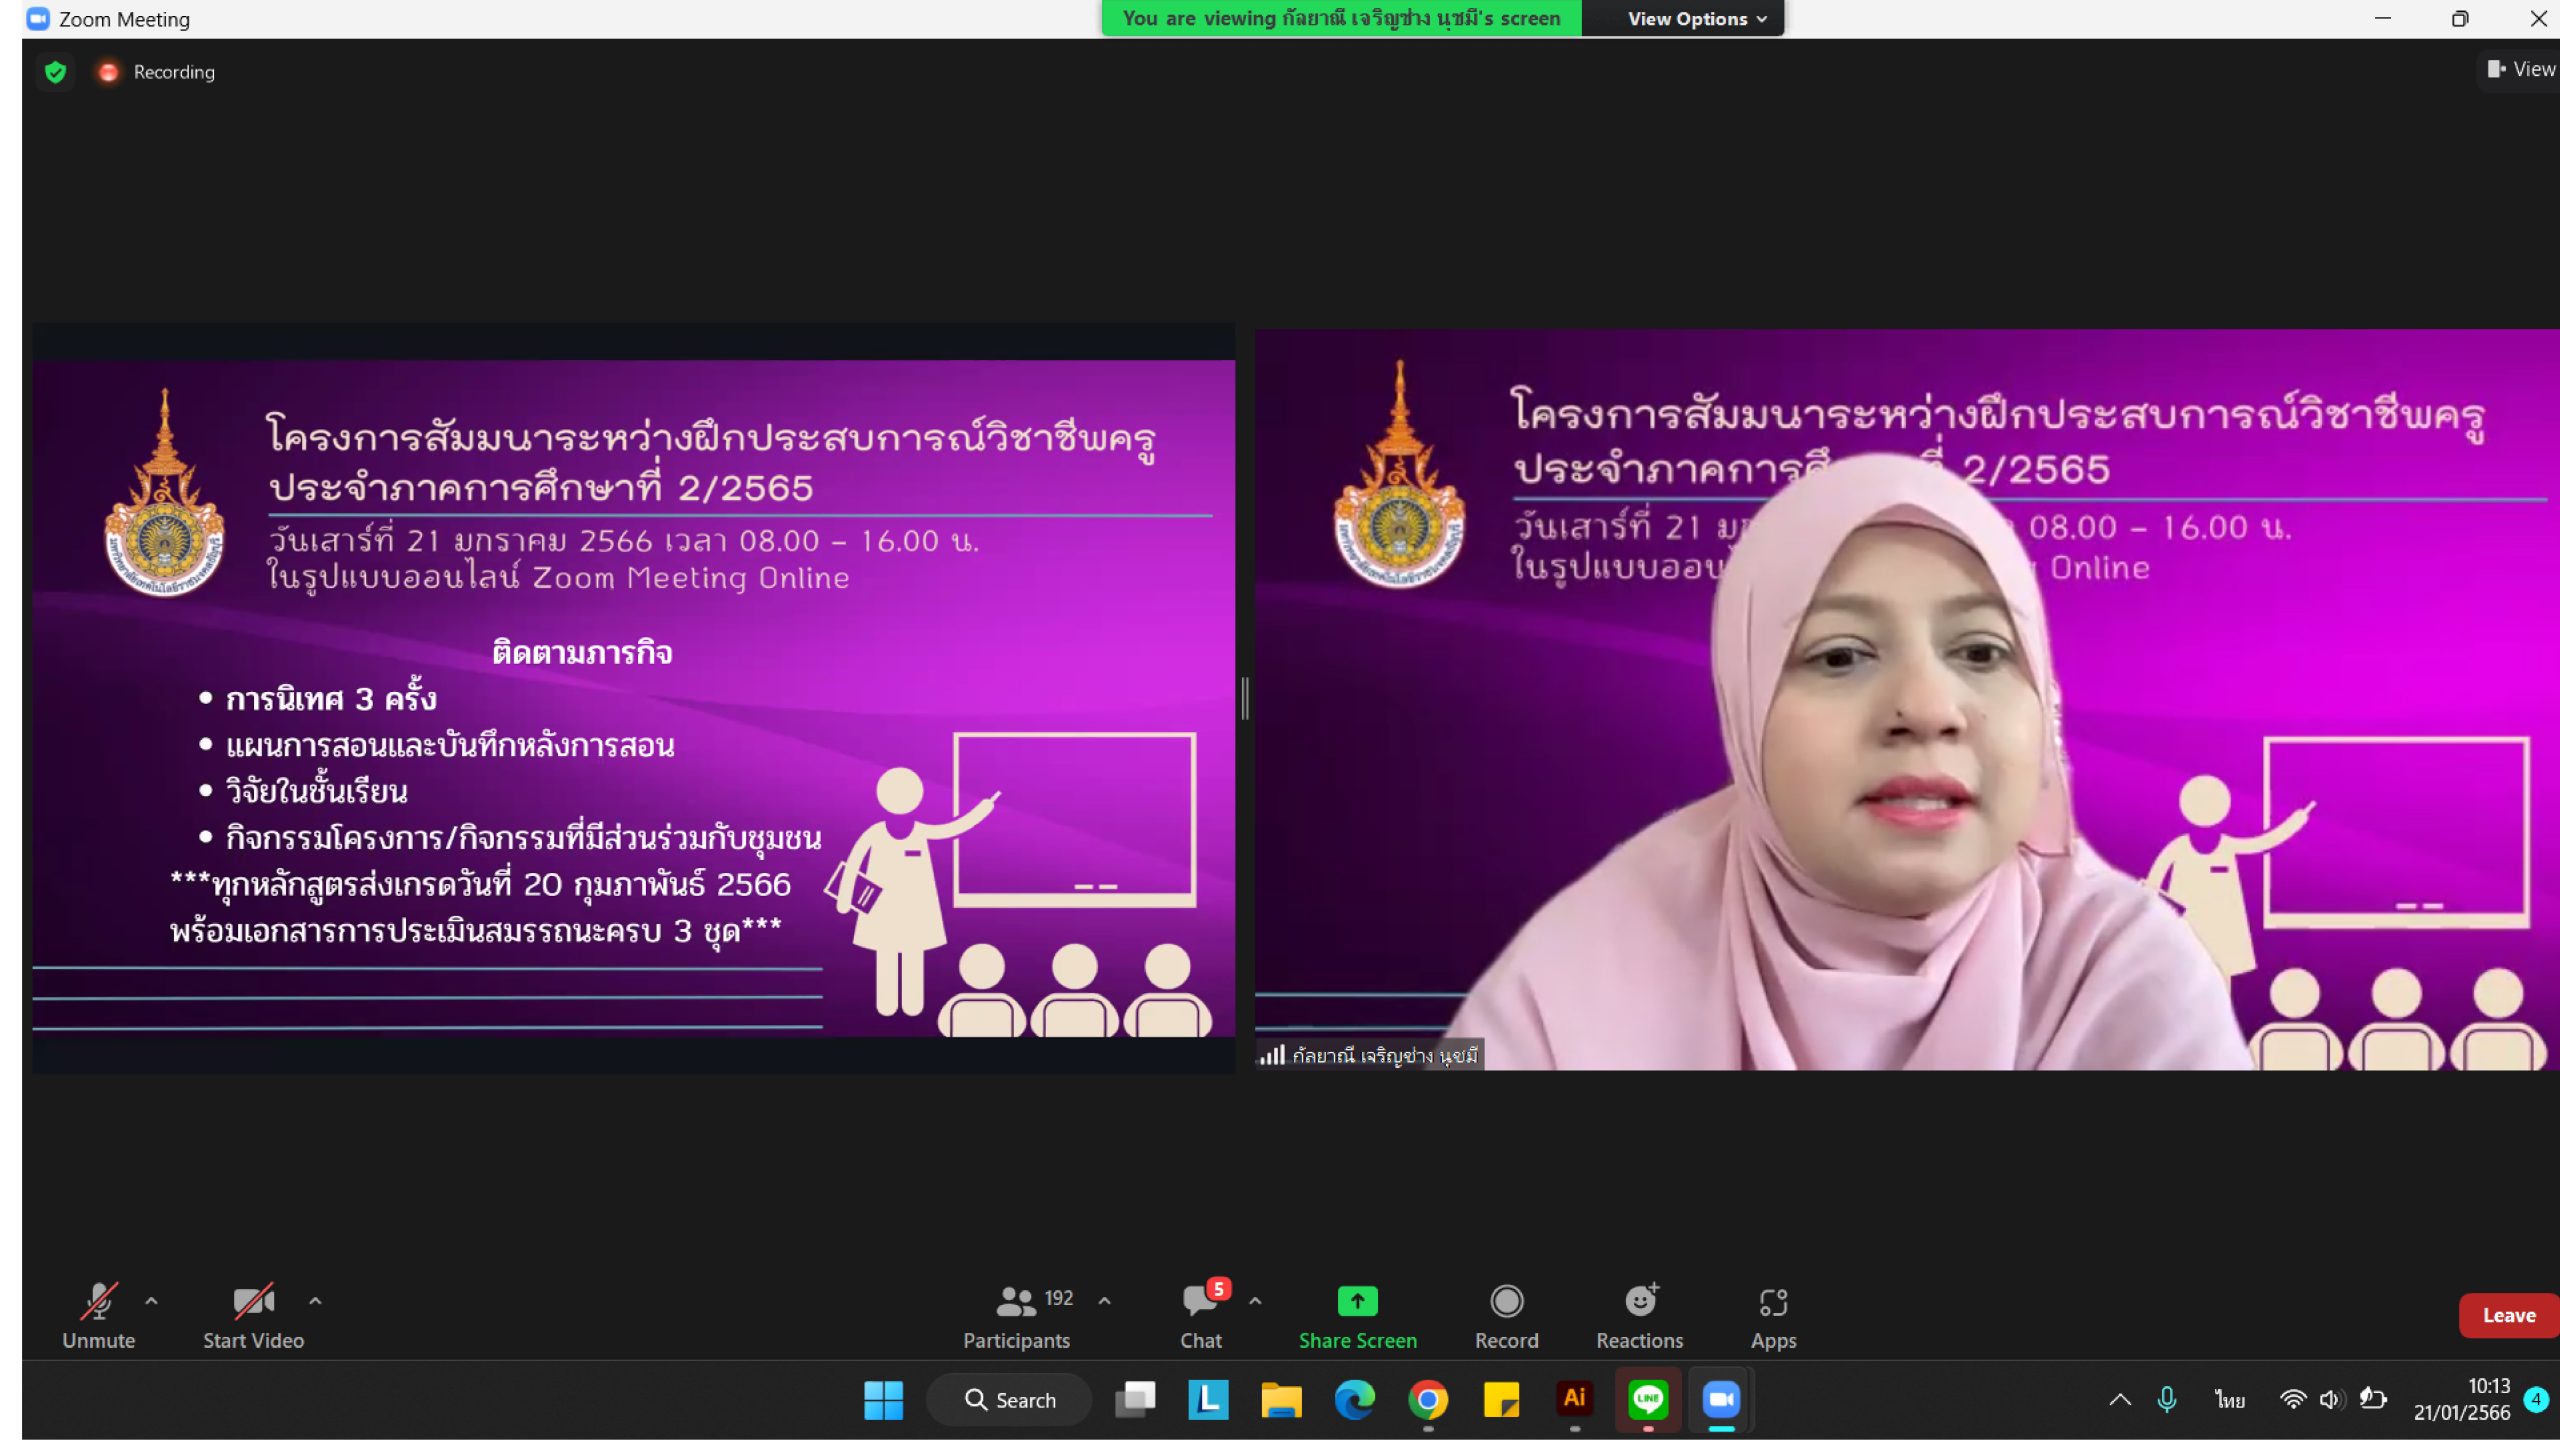2560x1440 pixels.
Task: Start recording with Record button
Action: (x=1506, y=1315)
